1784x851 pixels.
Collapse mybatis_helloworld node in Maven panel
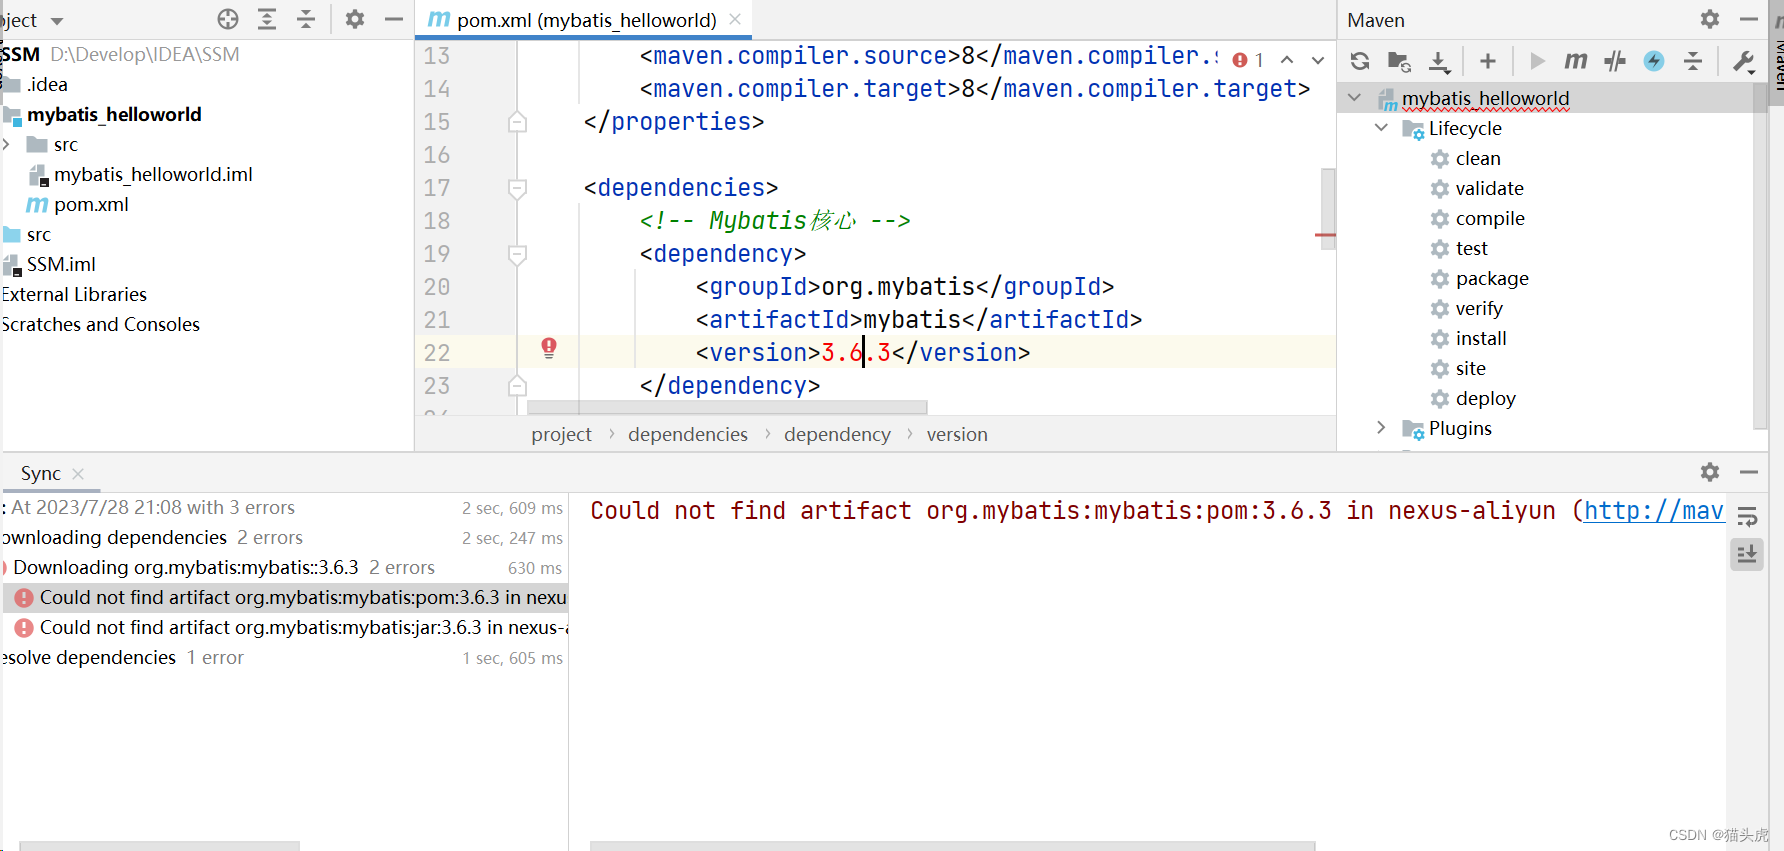tap(1354, 98)
